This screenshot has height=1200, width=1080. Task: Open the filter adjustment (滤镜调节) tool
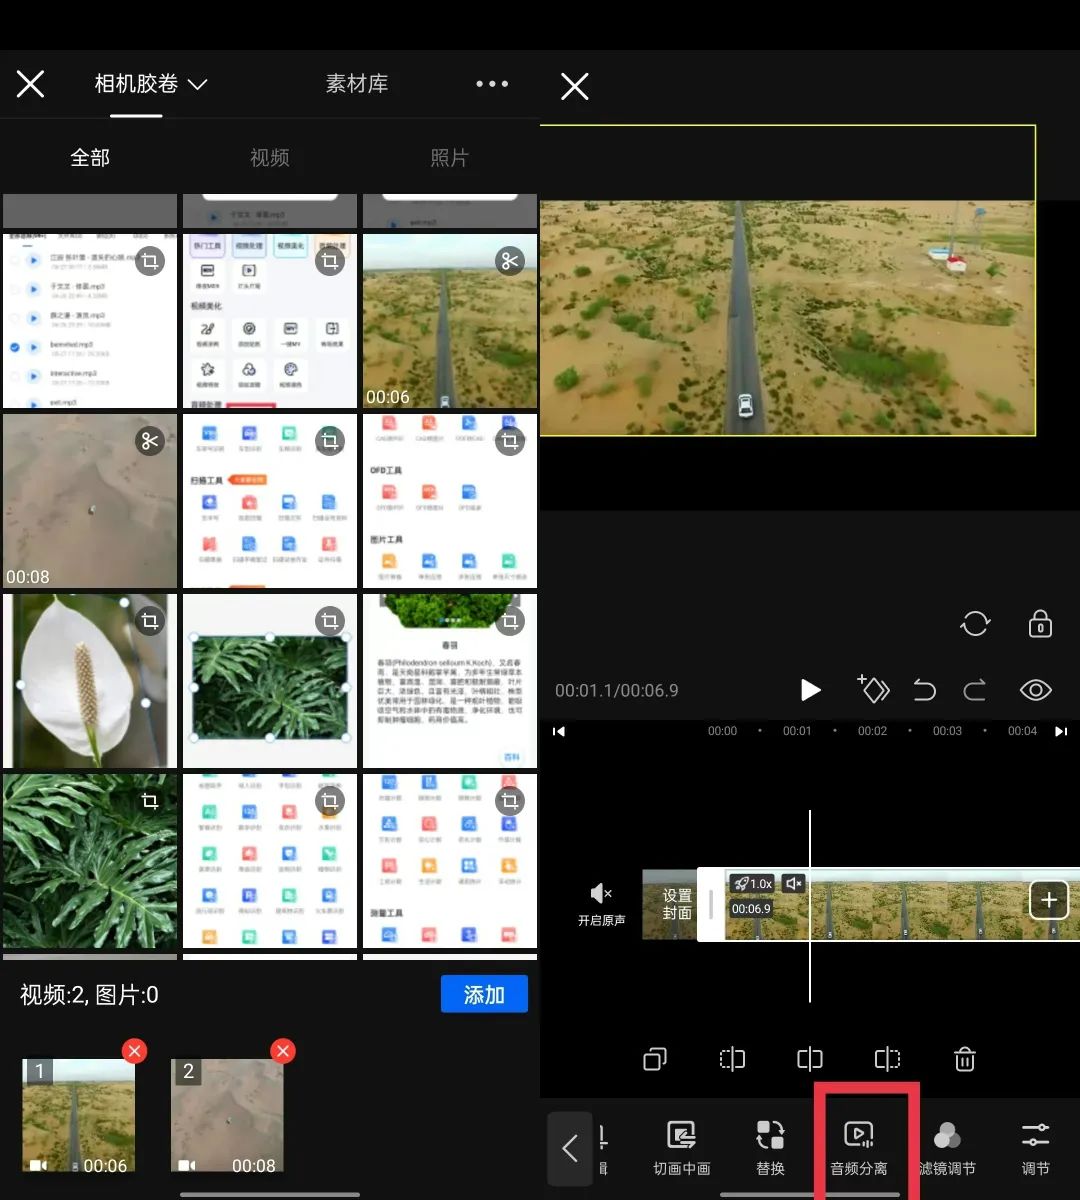pyautogui.click(x=946, y=1145)
